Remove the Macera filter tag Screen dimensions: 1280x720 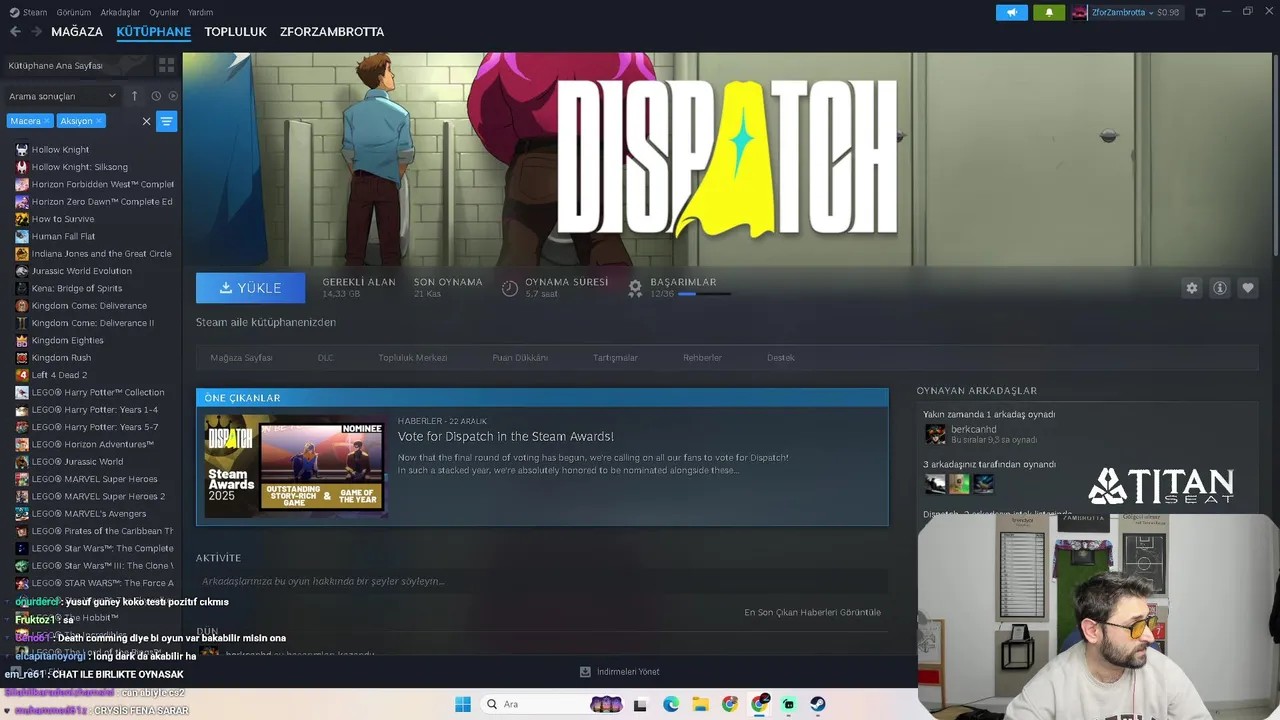coord(47,121)
